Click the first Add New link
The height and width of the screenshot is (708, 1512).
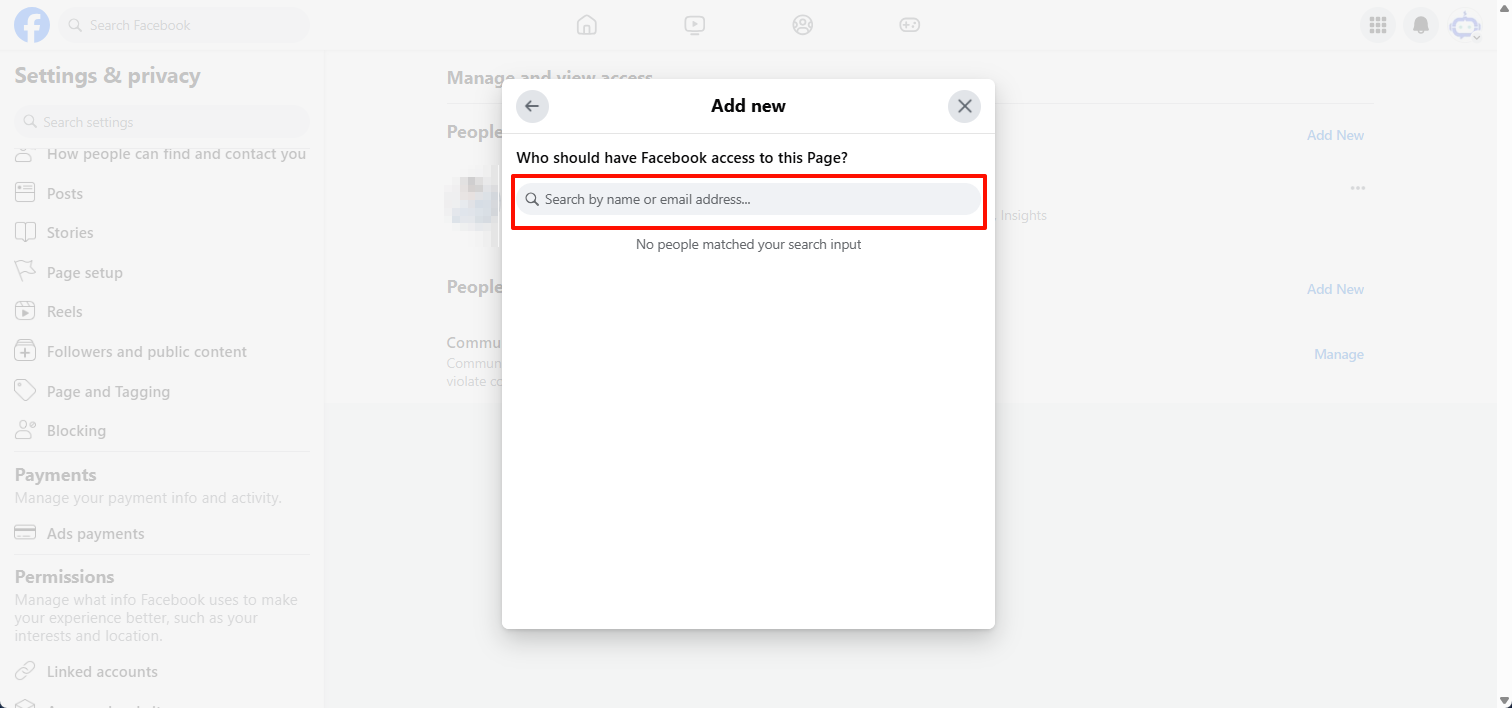(1335, 135)
